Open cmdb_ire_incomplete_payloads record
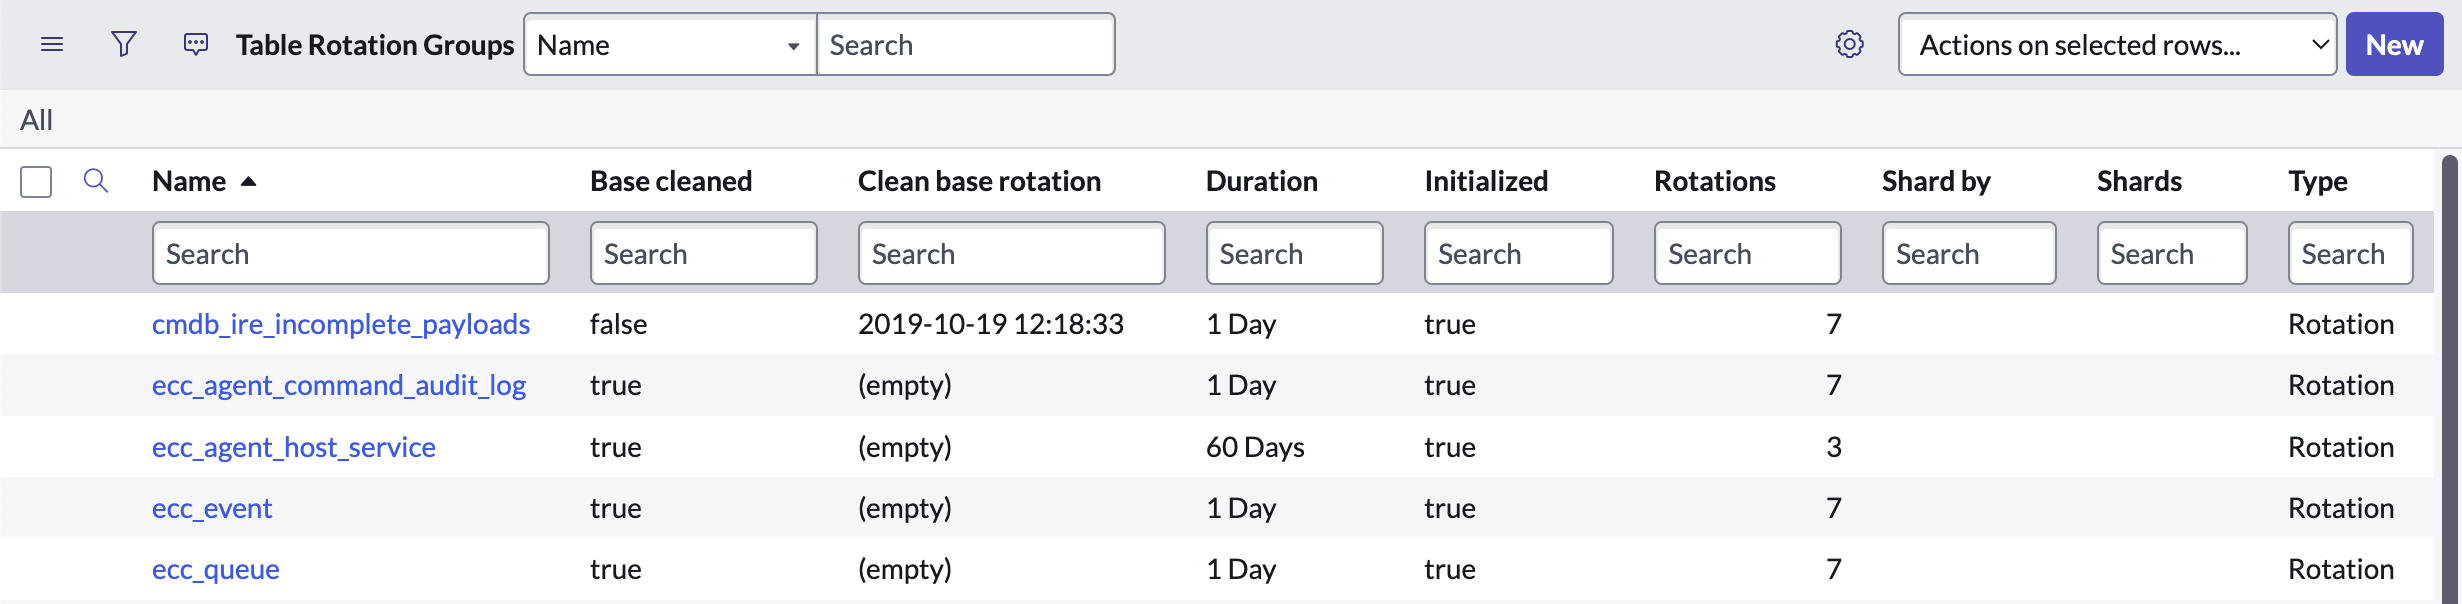Image resolution: width=2462 pixels, height=604 pixels. pyautogui.click(x=341, y=324)
